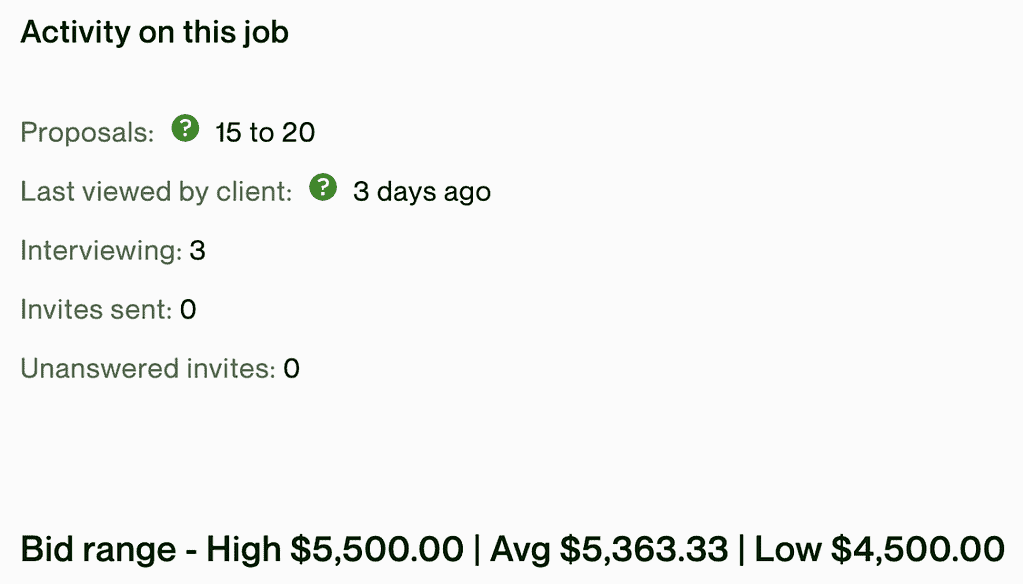
Task: Click the help icon beside Proposals
Action: [185, 128]
